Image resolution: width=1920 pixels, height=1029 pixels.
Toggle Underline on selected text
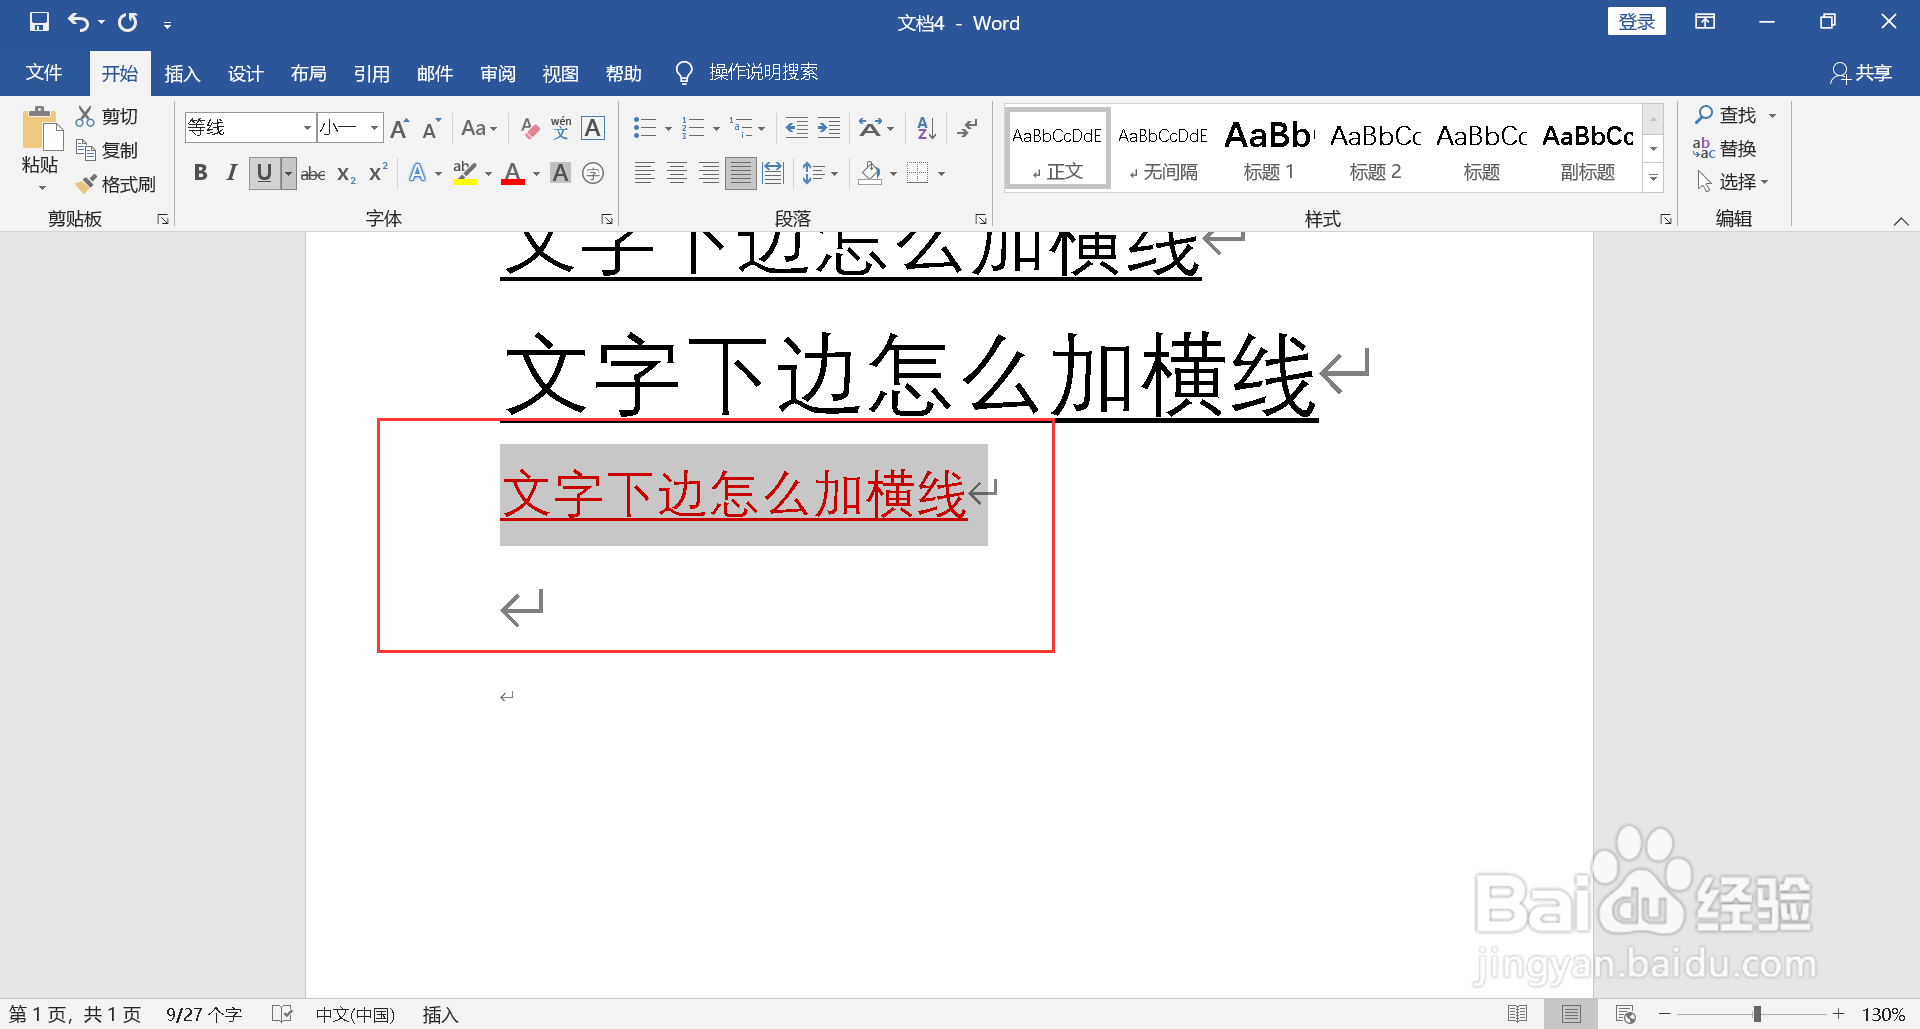click(264, 173)
